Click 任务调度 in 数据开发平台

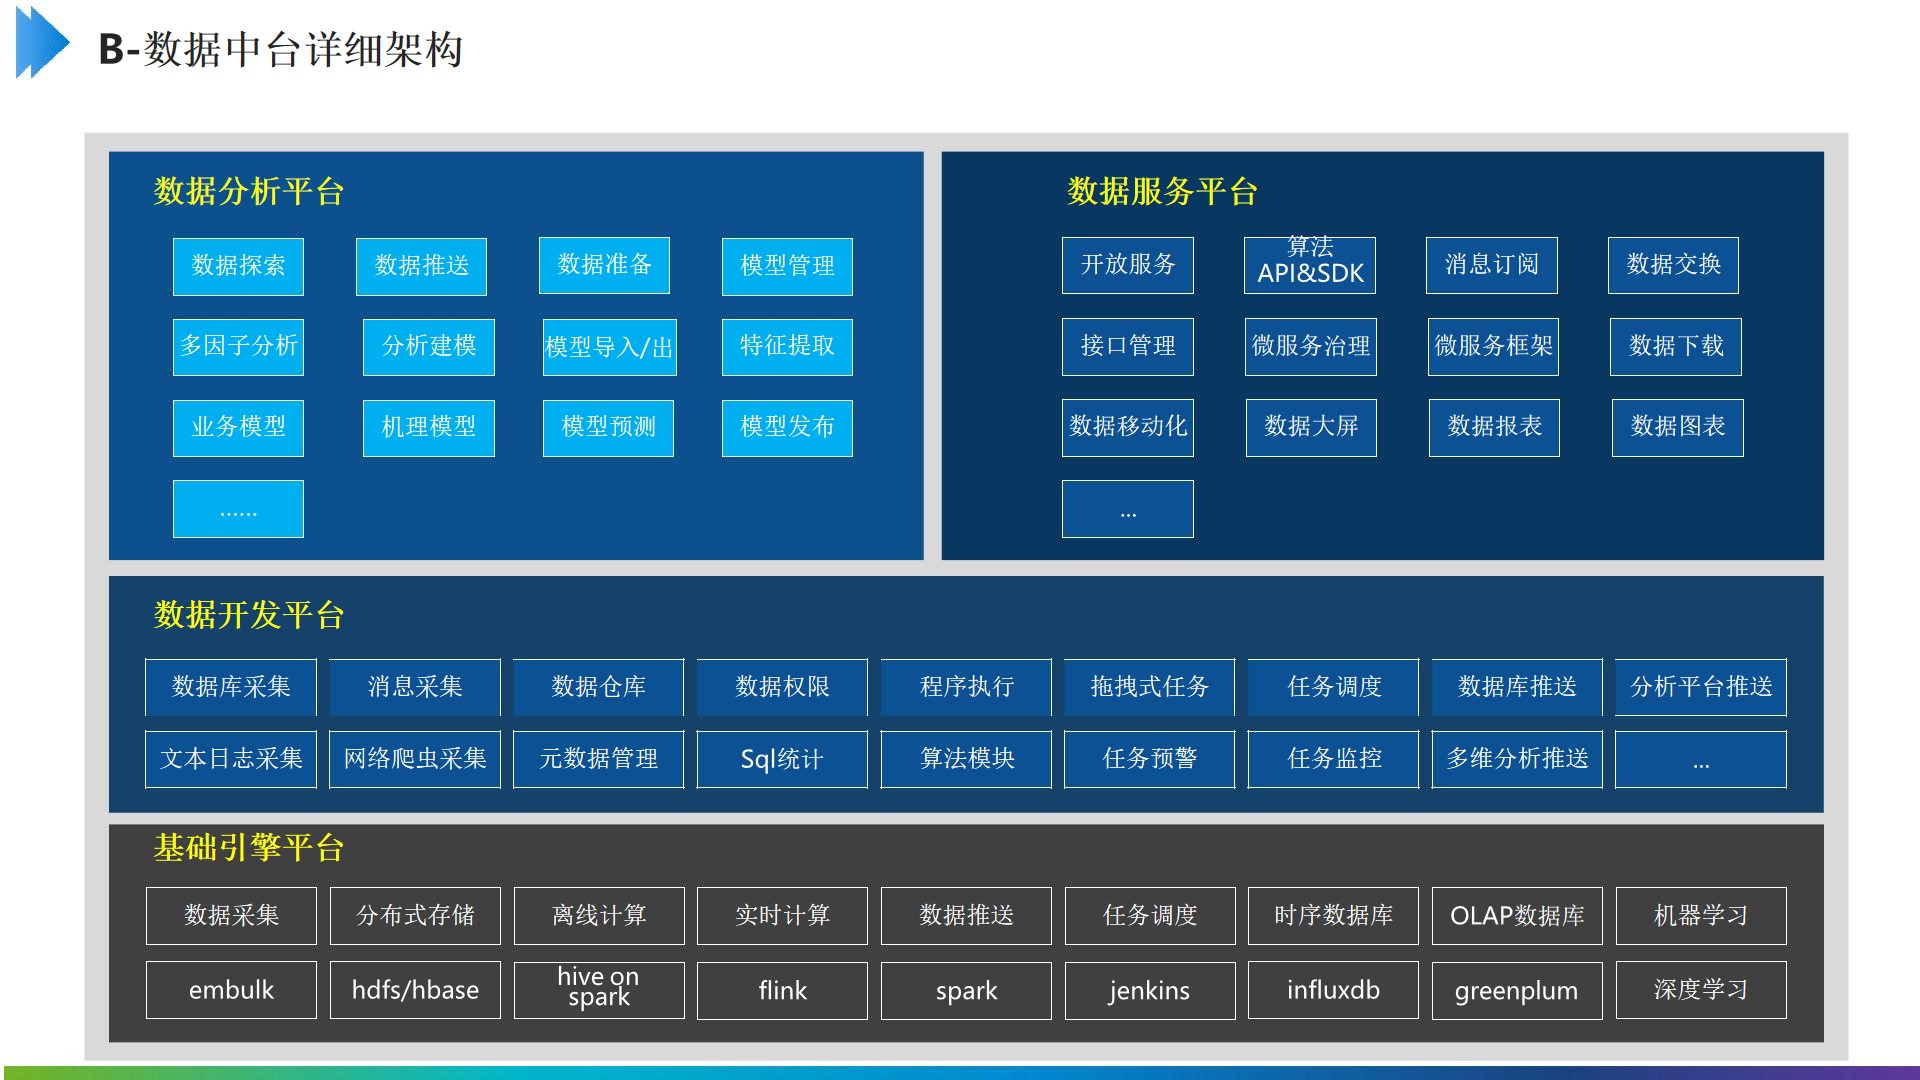coord(1334,687)
